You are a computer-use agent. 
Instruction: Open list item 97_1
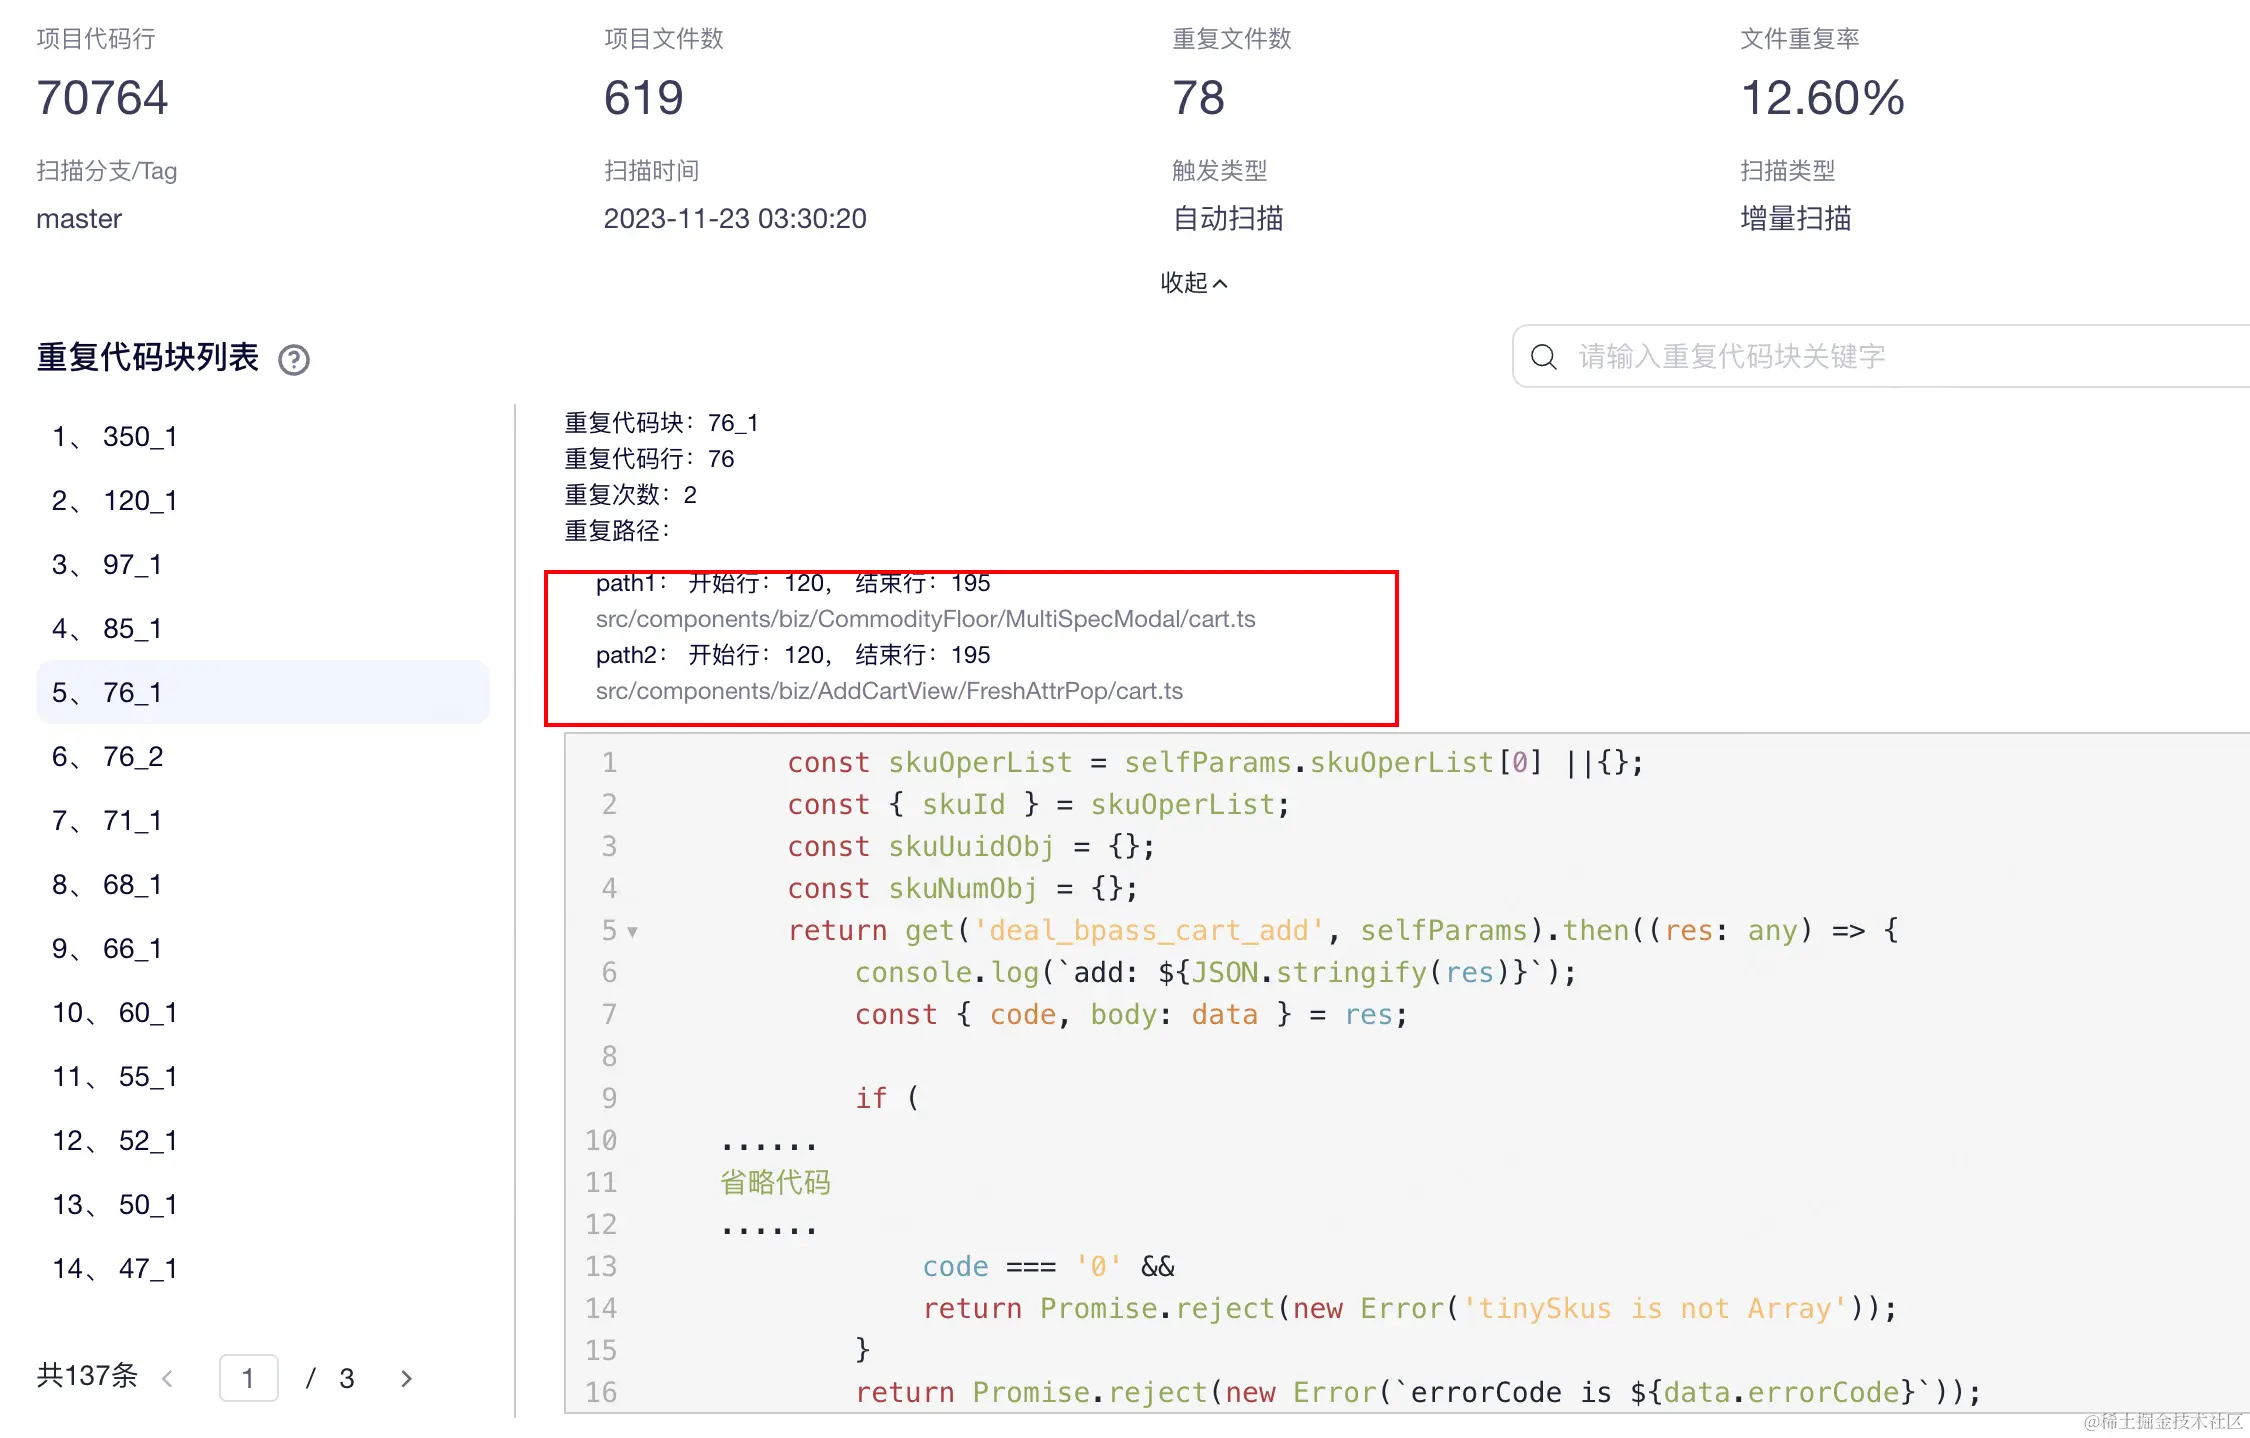coord(132,565)
